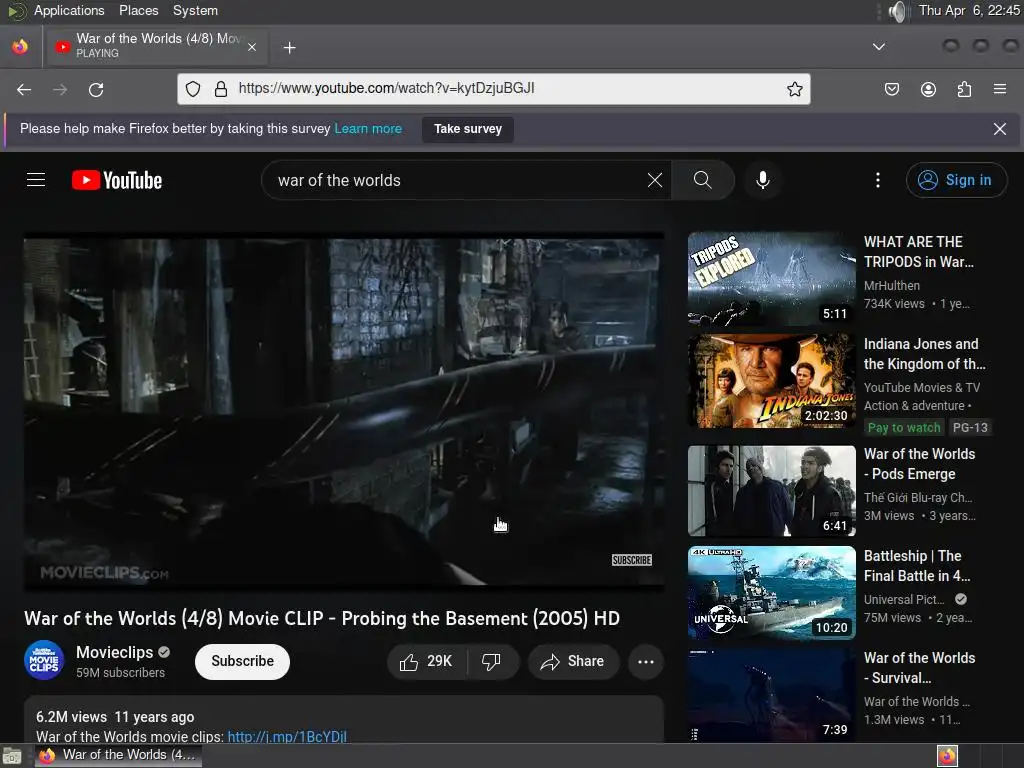The image size is (1024, 768).
Task: Open system volume speaker icon
Action: point(899,11)
